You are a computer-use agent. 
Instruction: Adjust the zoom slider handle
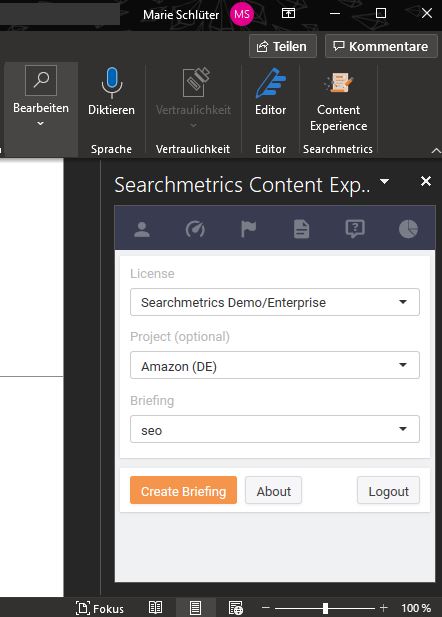[325, 608]
